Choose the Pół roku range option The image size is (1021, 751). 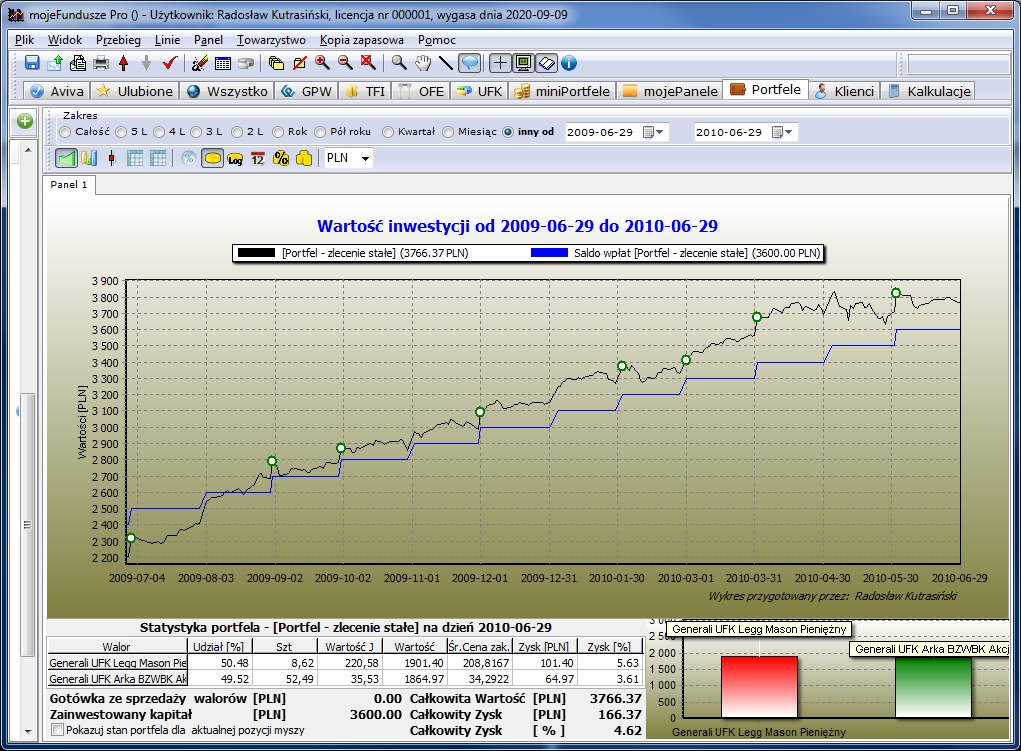pos(321,132)
